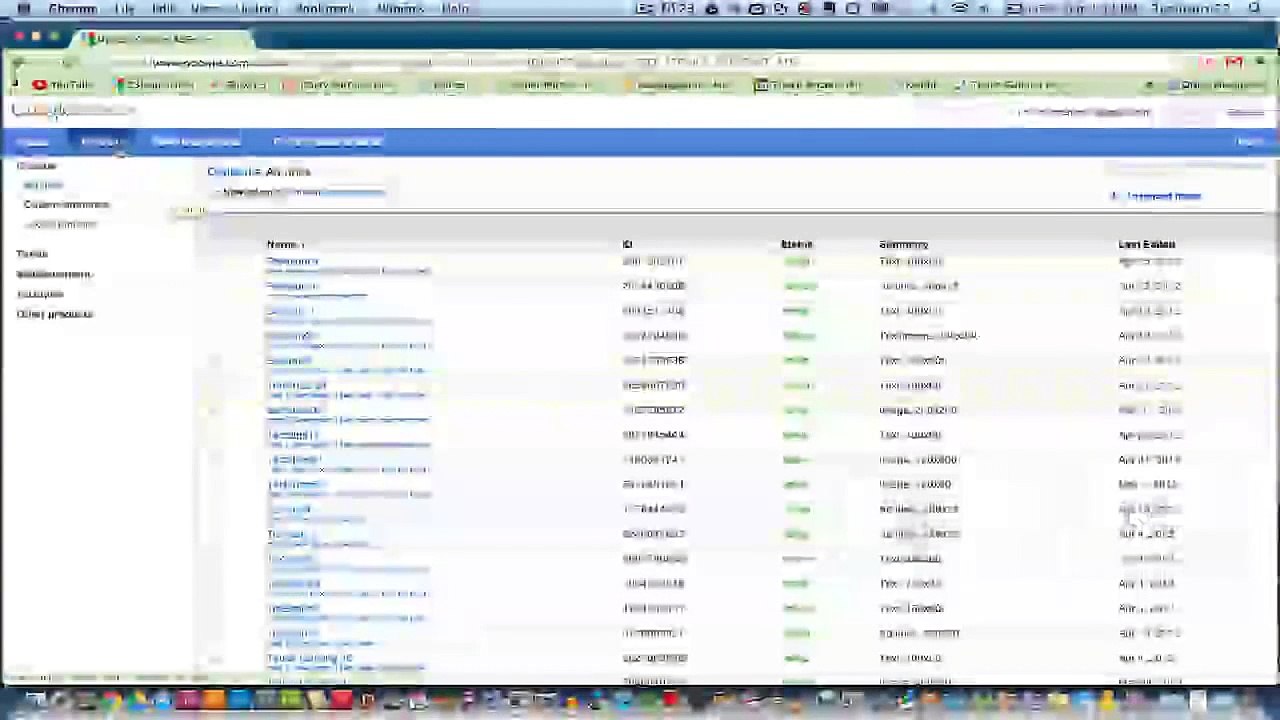Open Custom channels in the sidebar
The height and width of the screenshot is (720, 1280).
(66, 205)
